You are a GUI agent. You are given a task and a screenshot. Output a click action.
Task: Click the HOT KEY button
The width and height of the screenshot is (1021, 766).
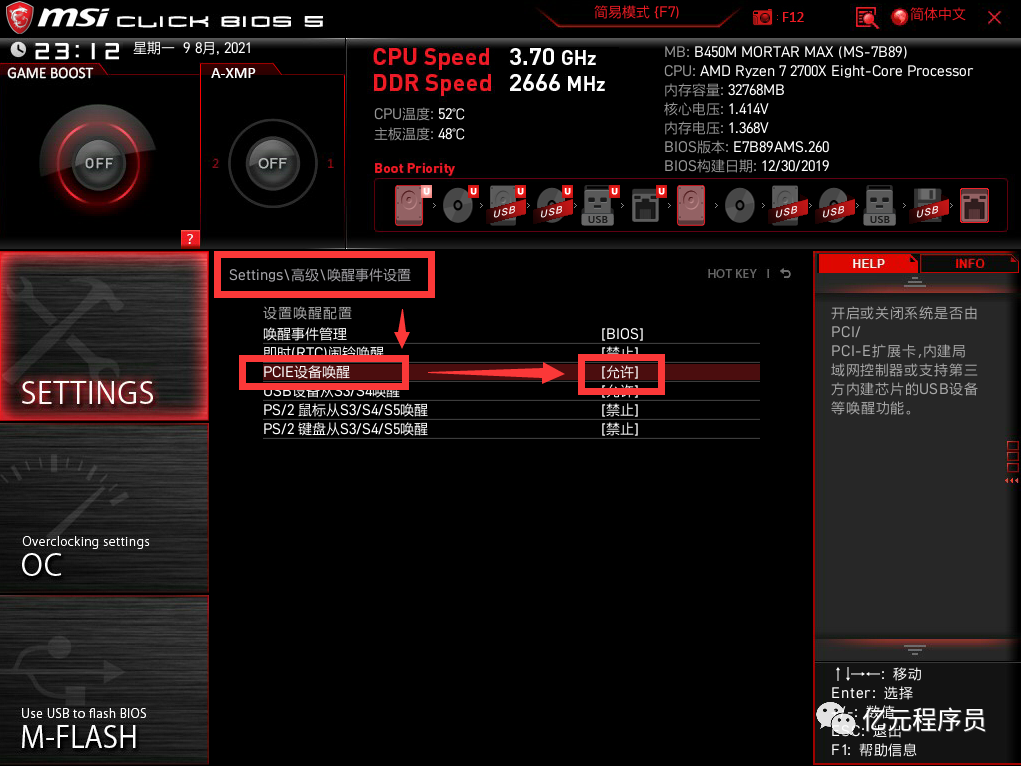[x=732, y=274]
